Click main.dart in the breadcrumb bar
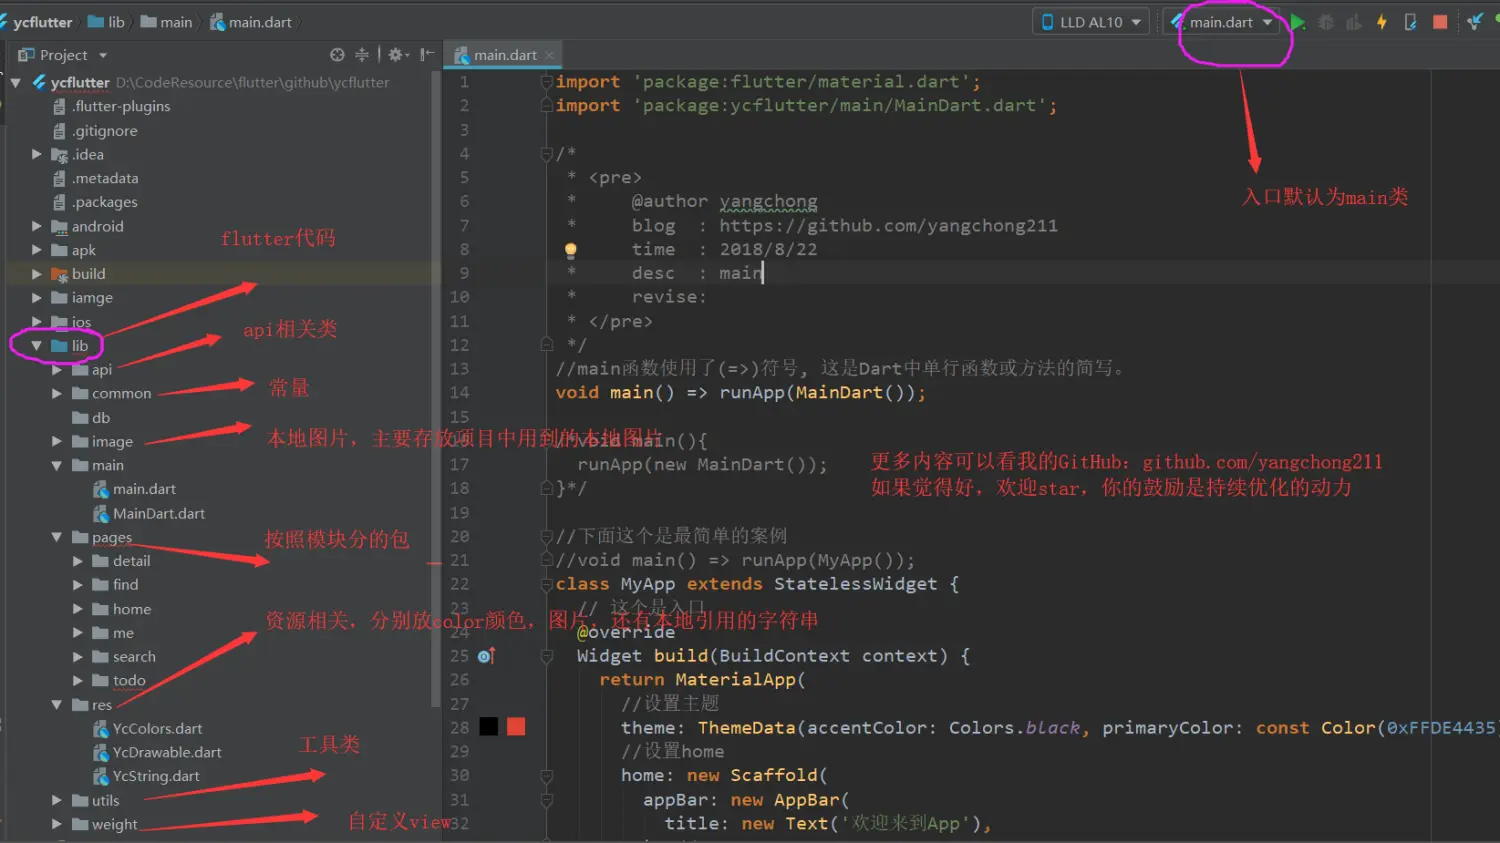The image size is (1500, 843). click(x=251, y=22)
